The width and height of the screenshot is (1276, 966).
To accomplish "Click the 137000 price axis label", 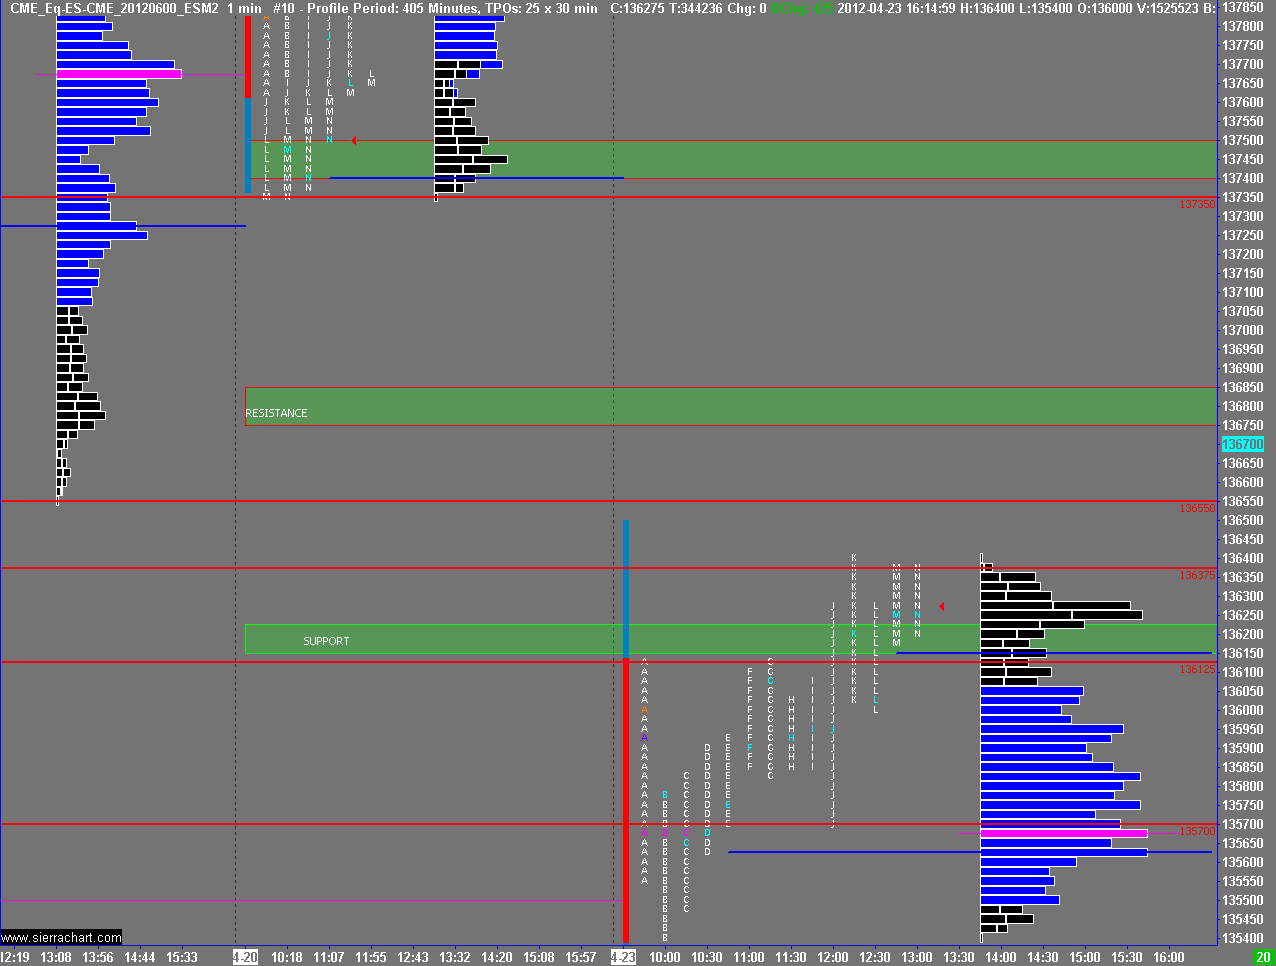I will click(1243, 330).
